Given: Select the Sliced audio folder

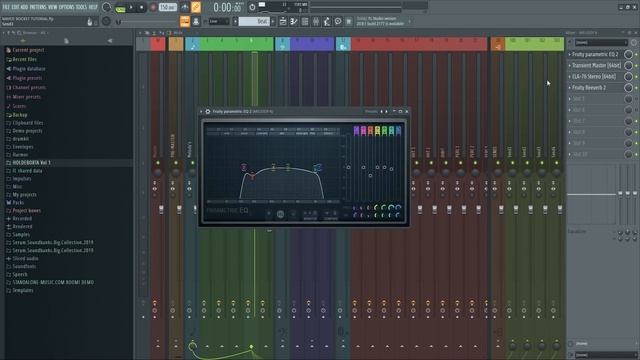Looking at the screenshot, I should (25, 258).
